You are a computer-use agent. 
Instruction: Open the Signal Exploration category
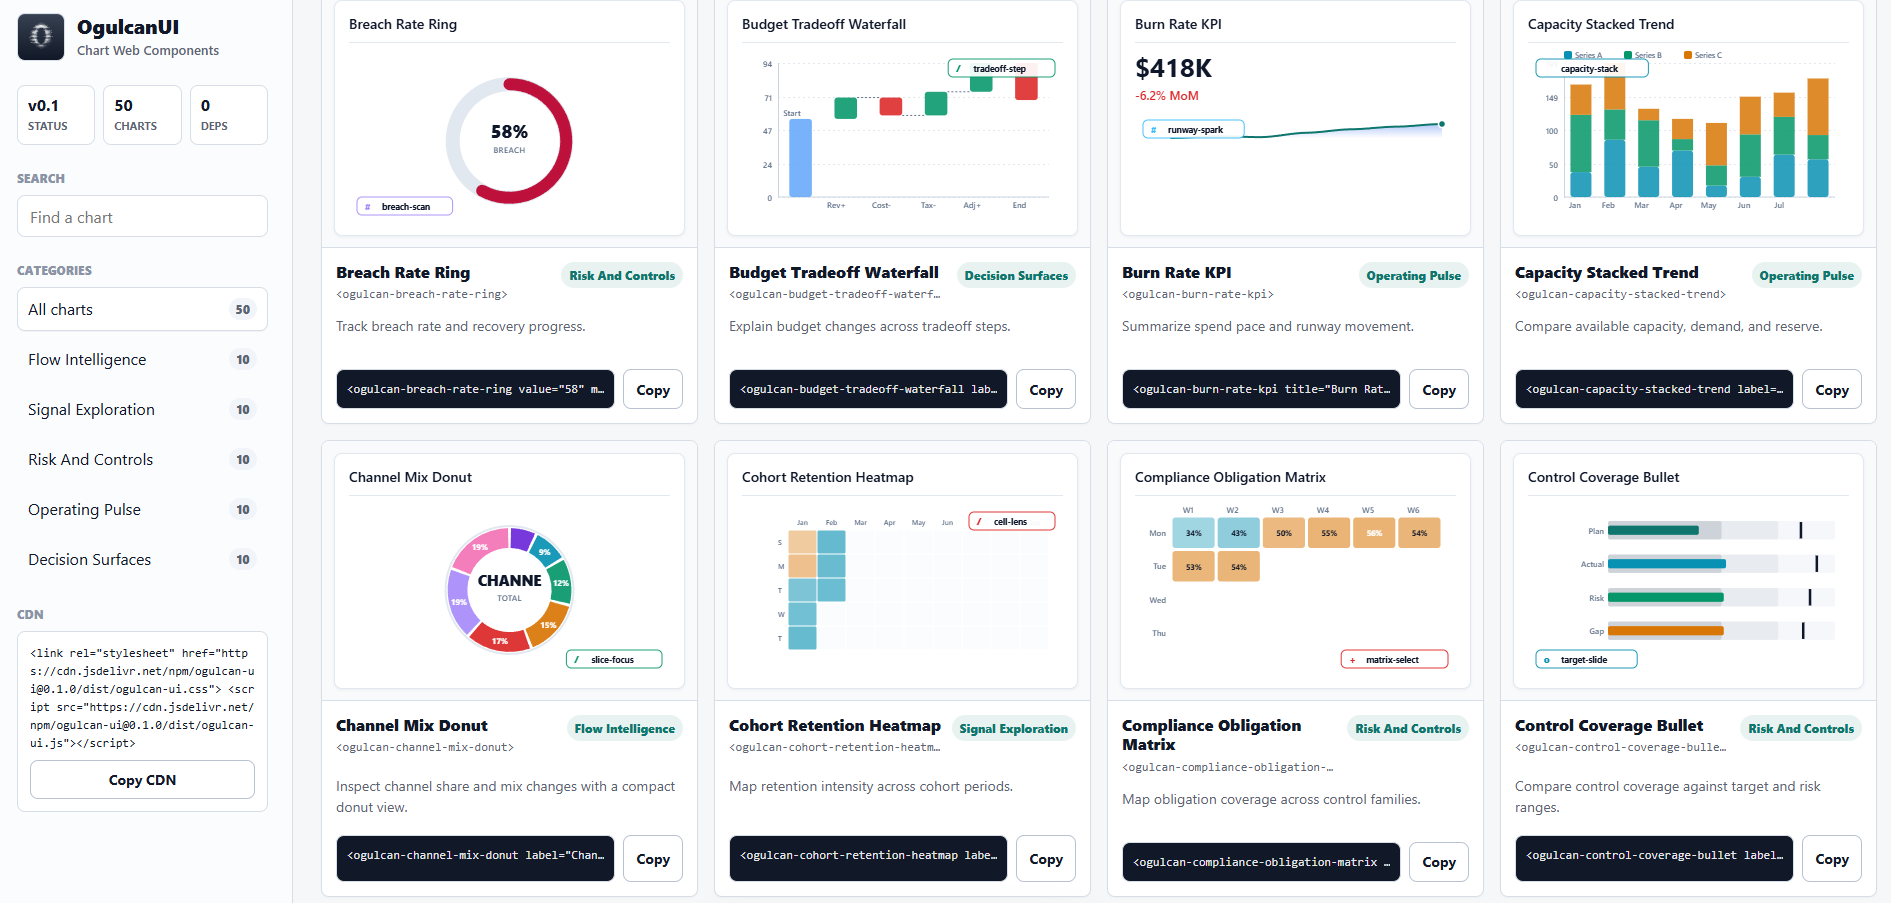142,409
